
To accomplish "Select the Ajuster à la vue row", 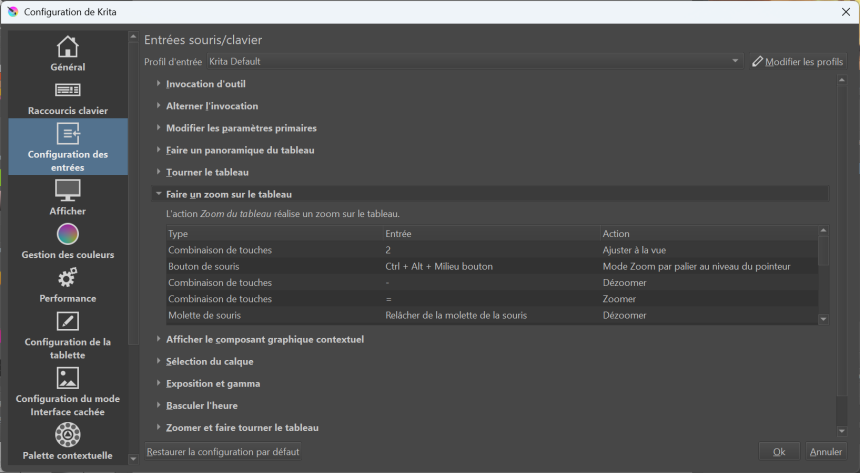I will tap(490, 250).
